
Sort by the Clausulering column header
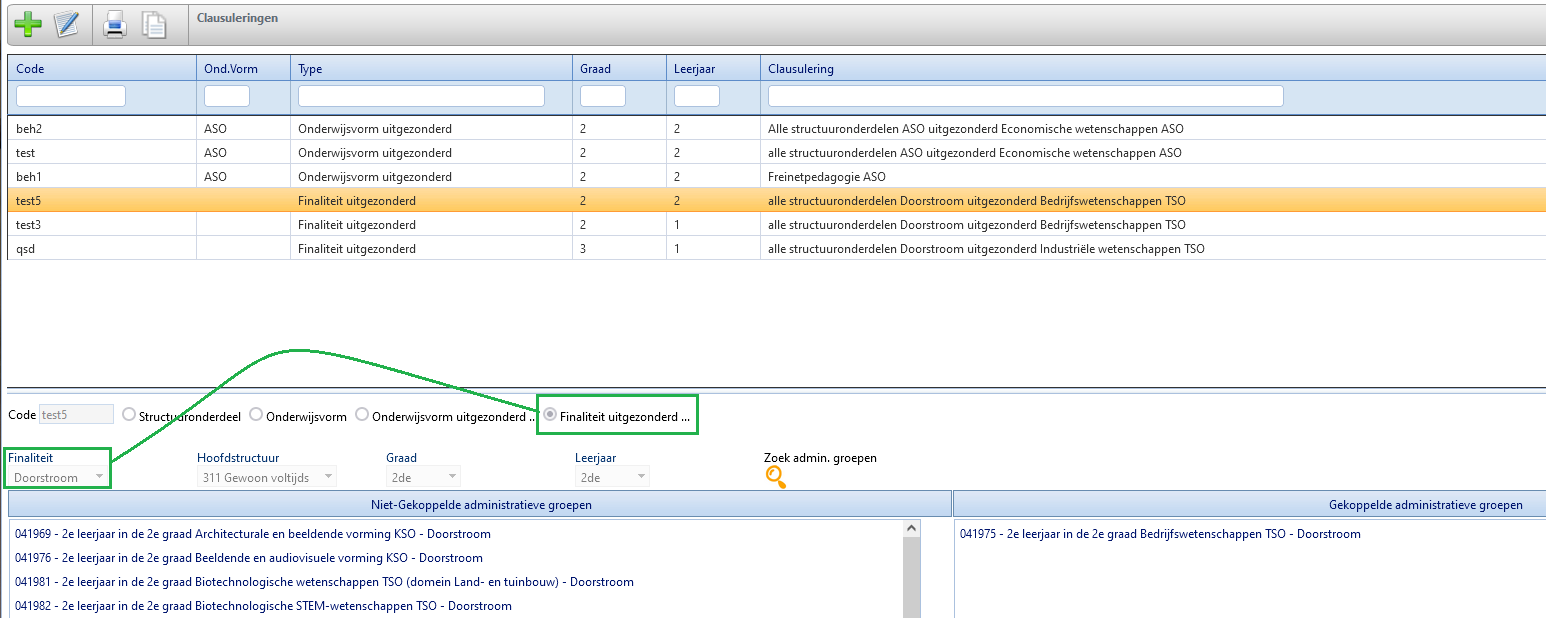1153,69
